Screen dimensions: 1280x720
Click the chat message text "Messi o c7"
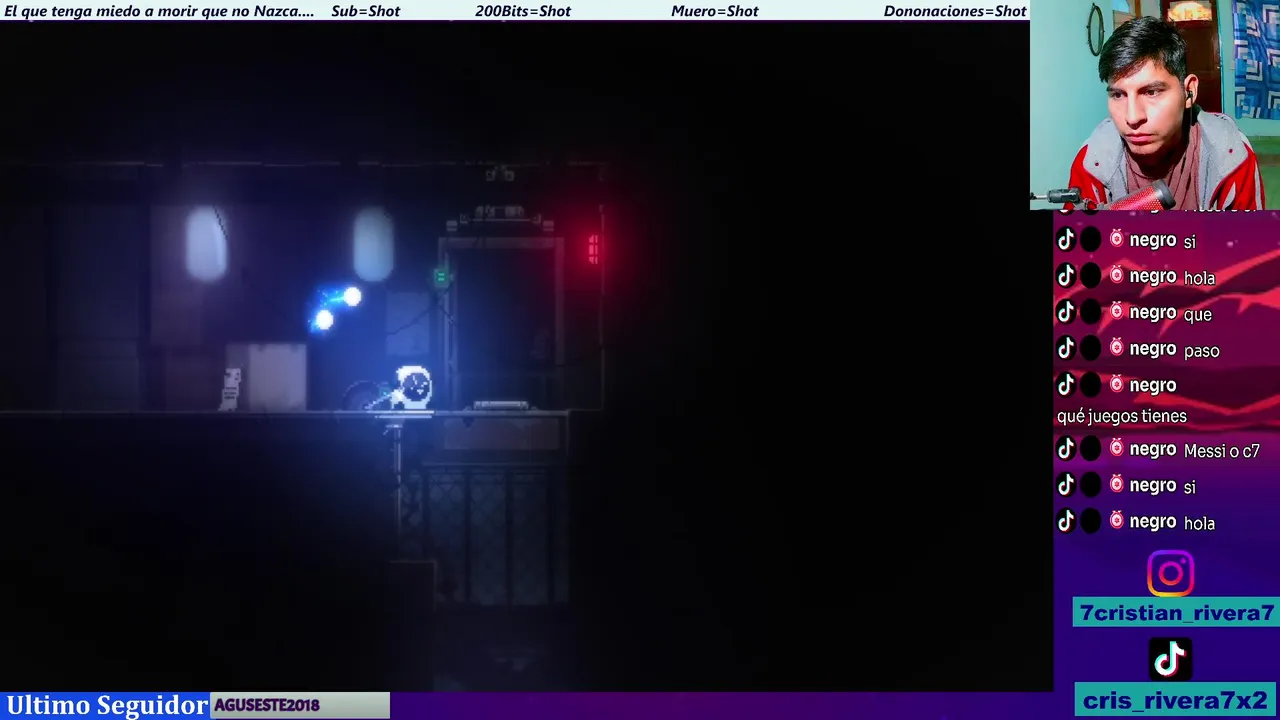pyautogui.click(x=1221, y=451)
